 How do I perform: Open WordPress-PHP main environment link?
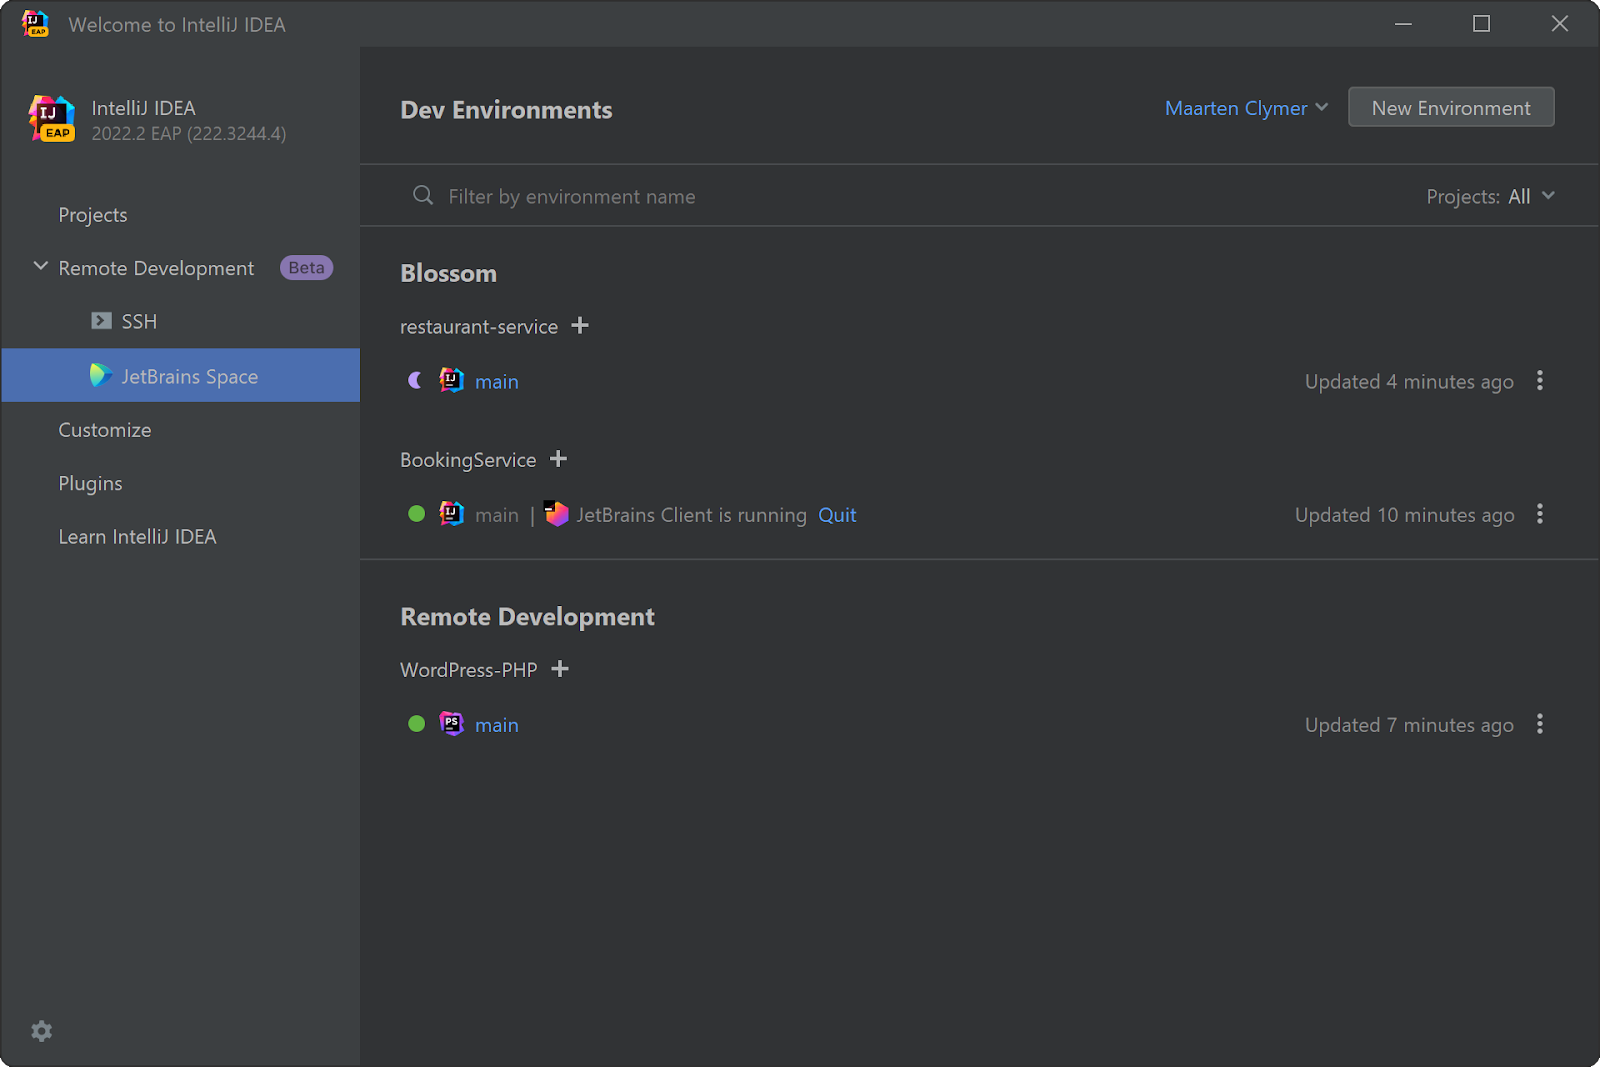tap(497, 725)
